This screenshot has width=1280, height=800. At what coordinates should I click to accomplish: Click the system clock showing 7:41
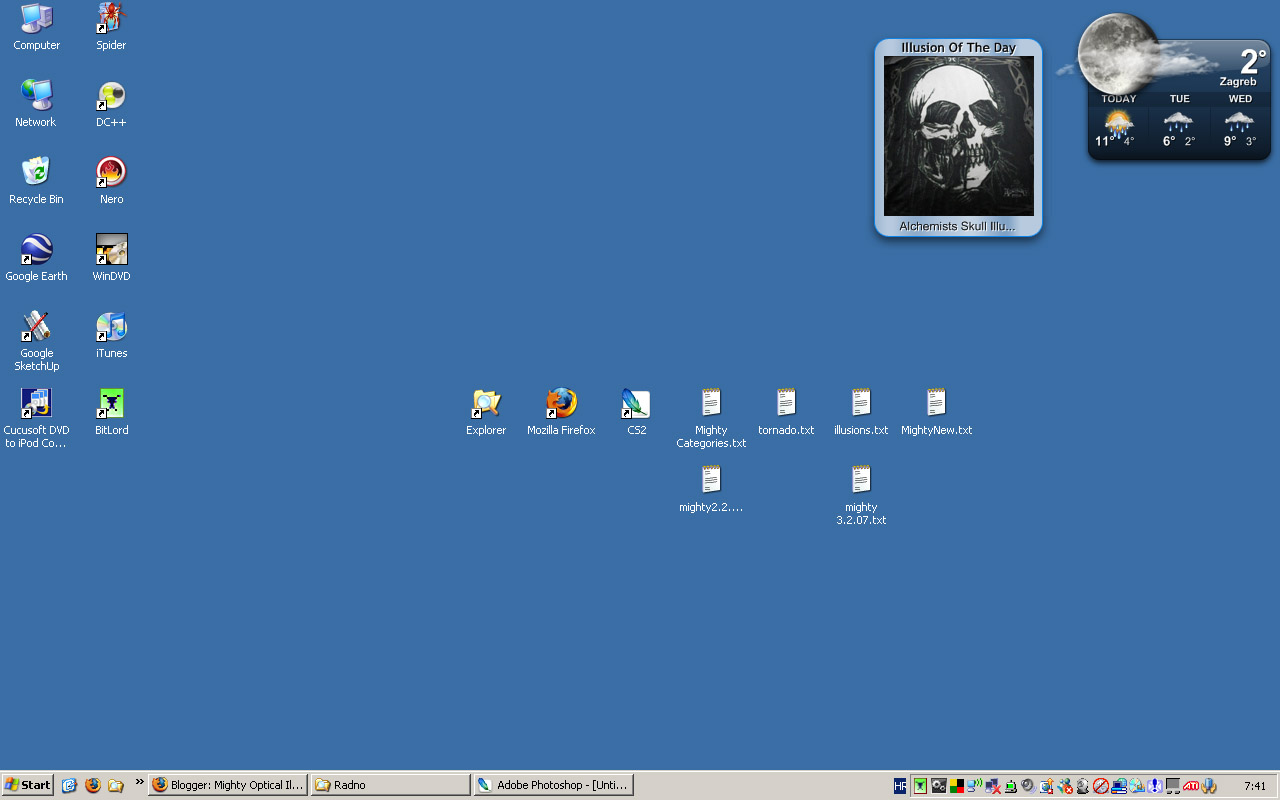pyautogui.click(x=1255, y=786)
